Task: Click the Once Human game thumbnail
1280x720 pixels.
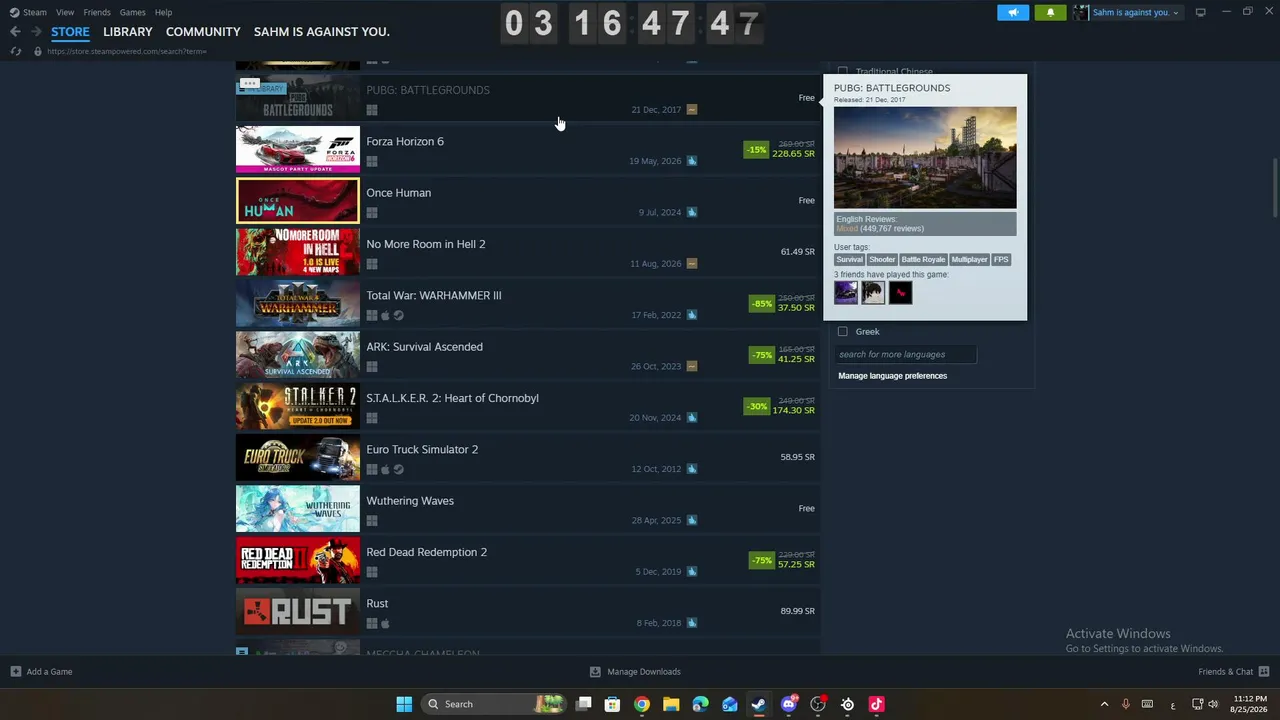Action: [x=298, y=201]
